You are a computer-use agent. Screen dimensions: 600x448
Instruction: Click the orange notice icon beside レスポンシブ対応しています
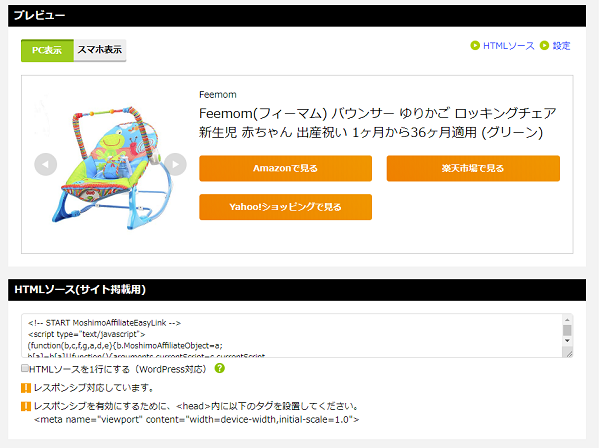26,388
